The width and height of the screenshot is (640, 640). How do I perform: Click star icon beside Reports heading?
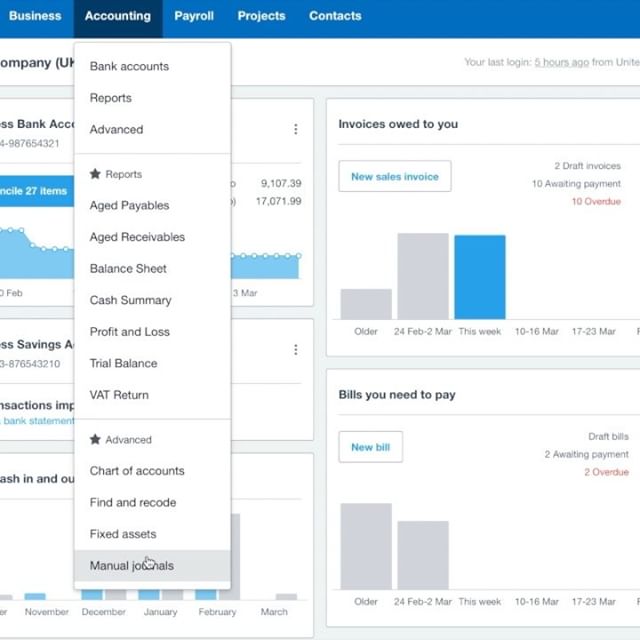(x=95, y=174)
